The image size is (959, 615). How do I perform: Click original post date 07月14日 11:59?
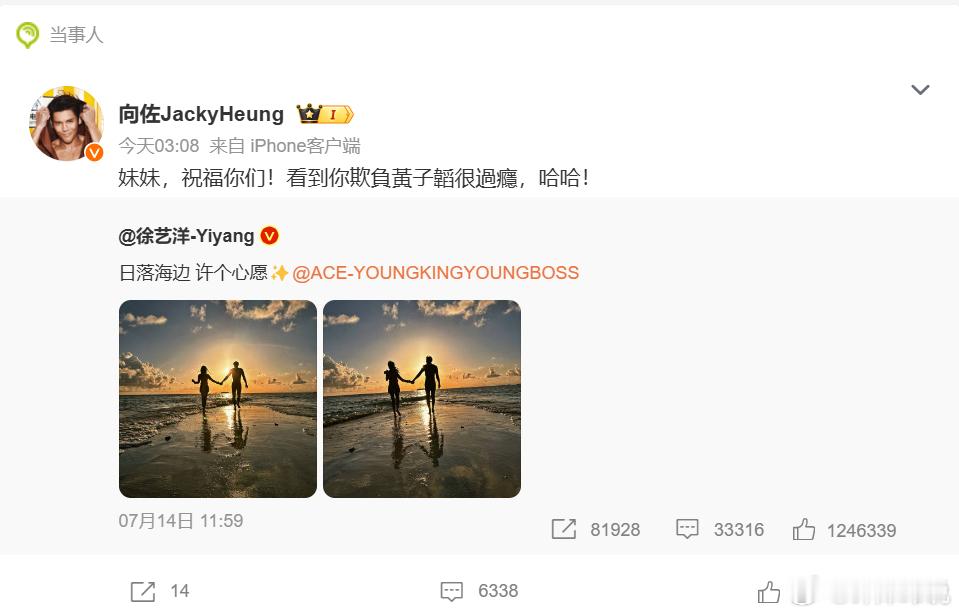coord(181,521)
